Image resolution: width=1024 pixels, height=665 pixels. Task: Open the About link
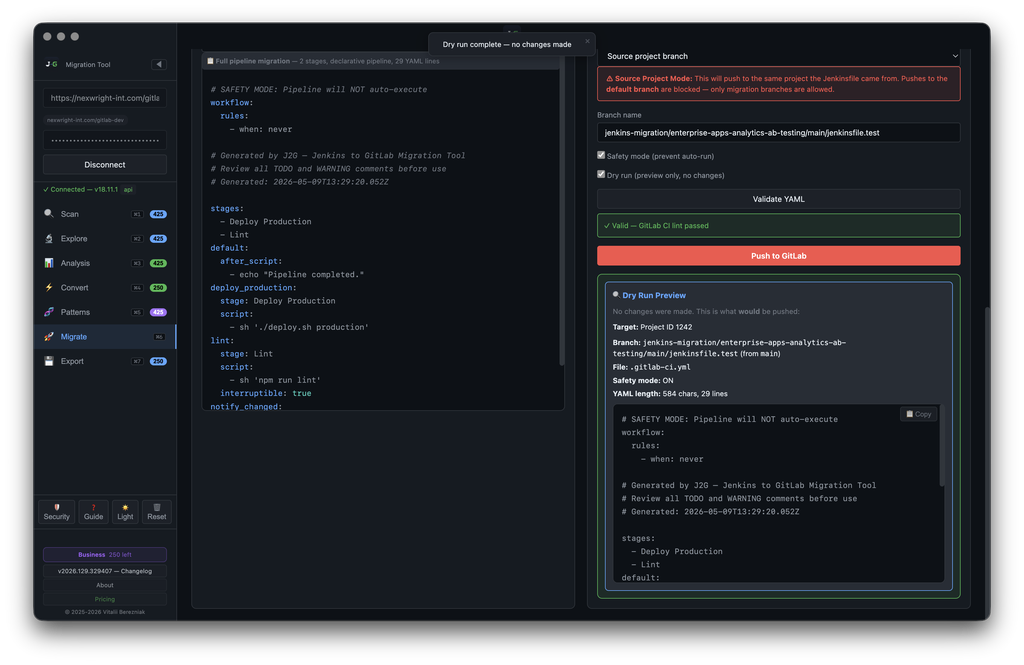(x=104, y=585)
